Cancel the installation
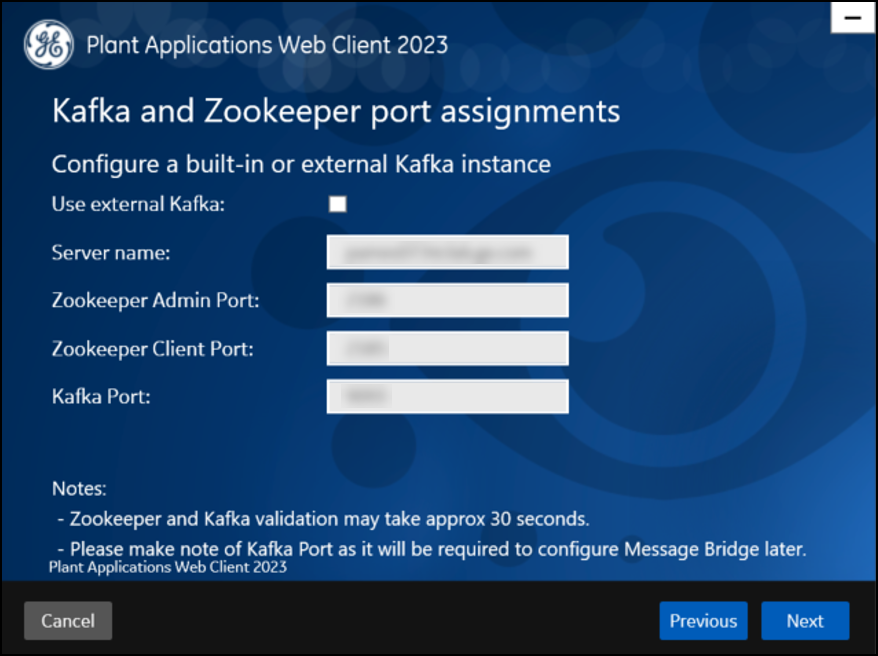This screenshot has width=878, height=656. tap(68, 621)
